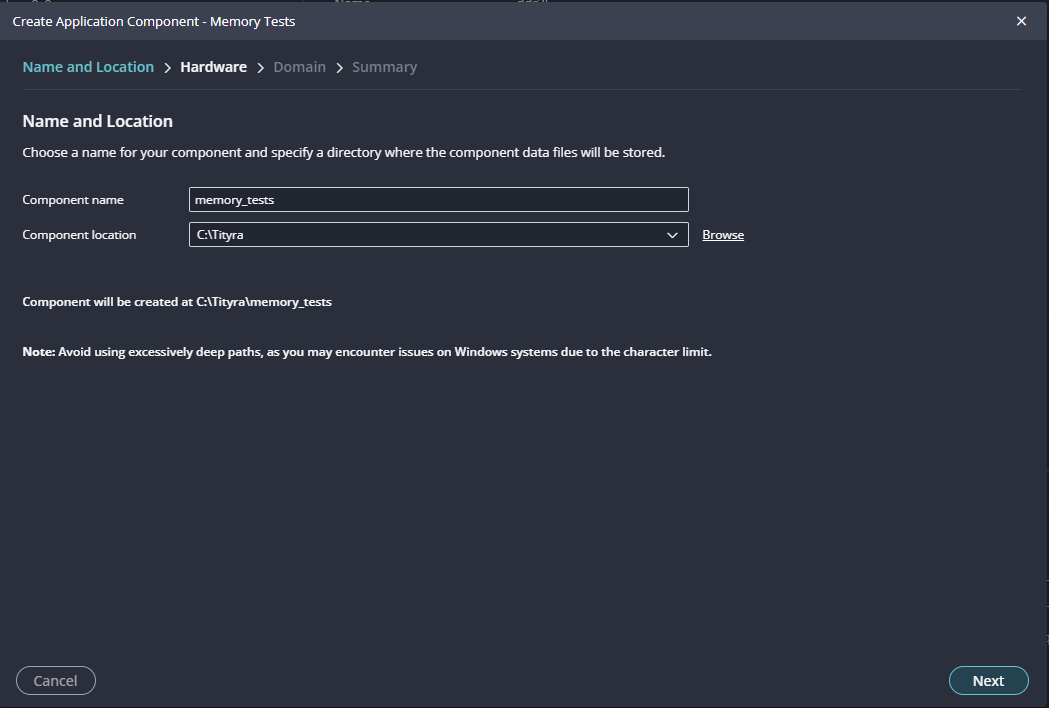Jump to the Domain wizard step

pos(299,67)
